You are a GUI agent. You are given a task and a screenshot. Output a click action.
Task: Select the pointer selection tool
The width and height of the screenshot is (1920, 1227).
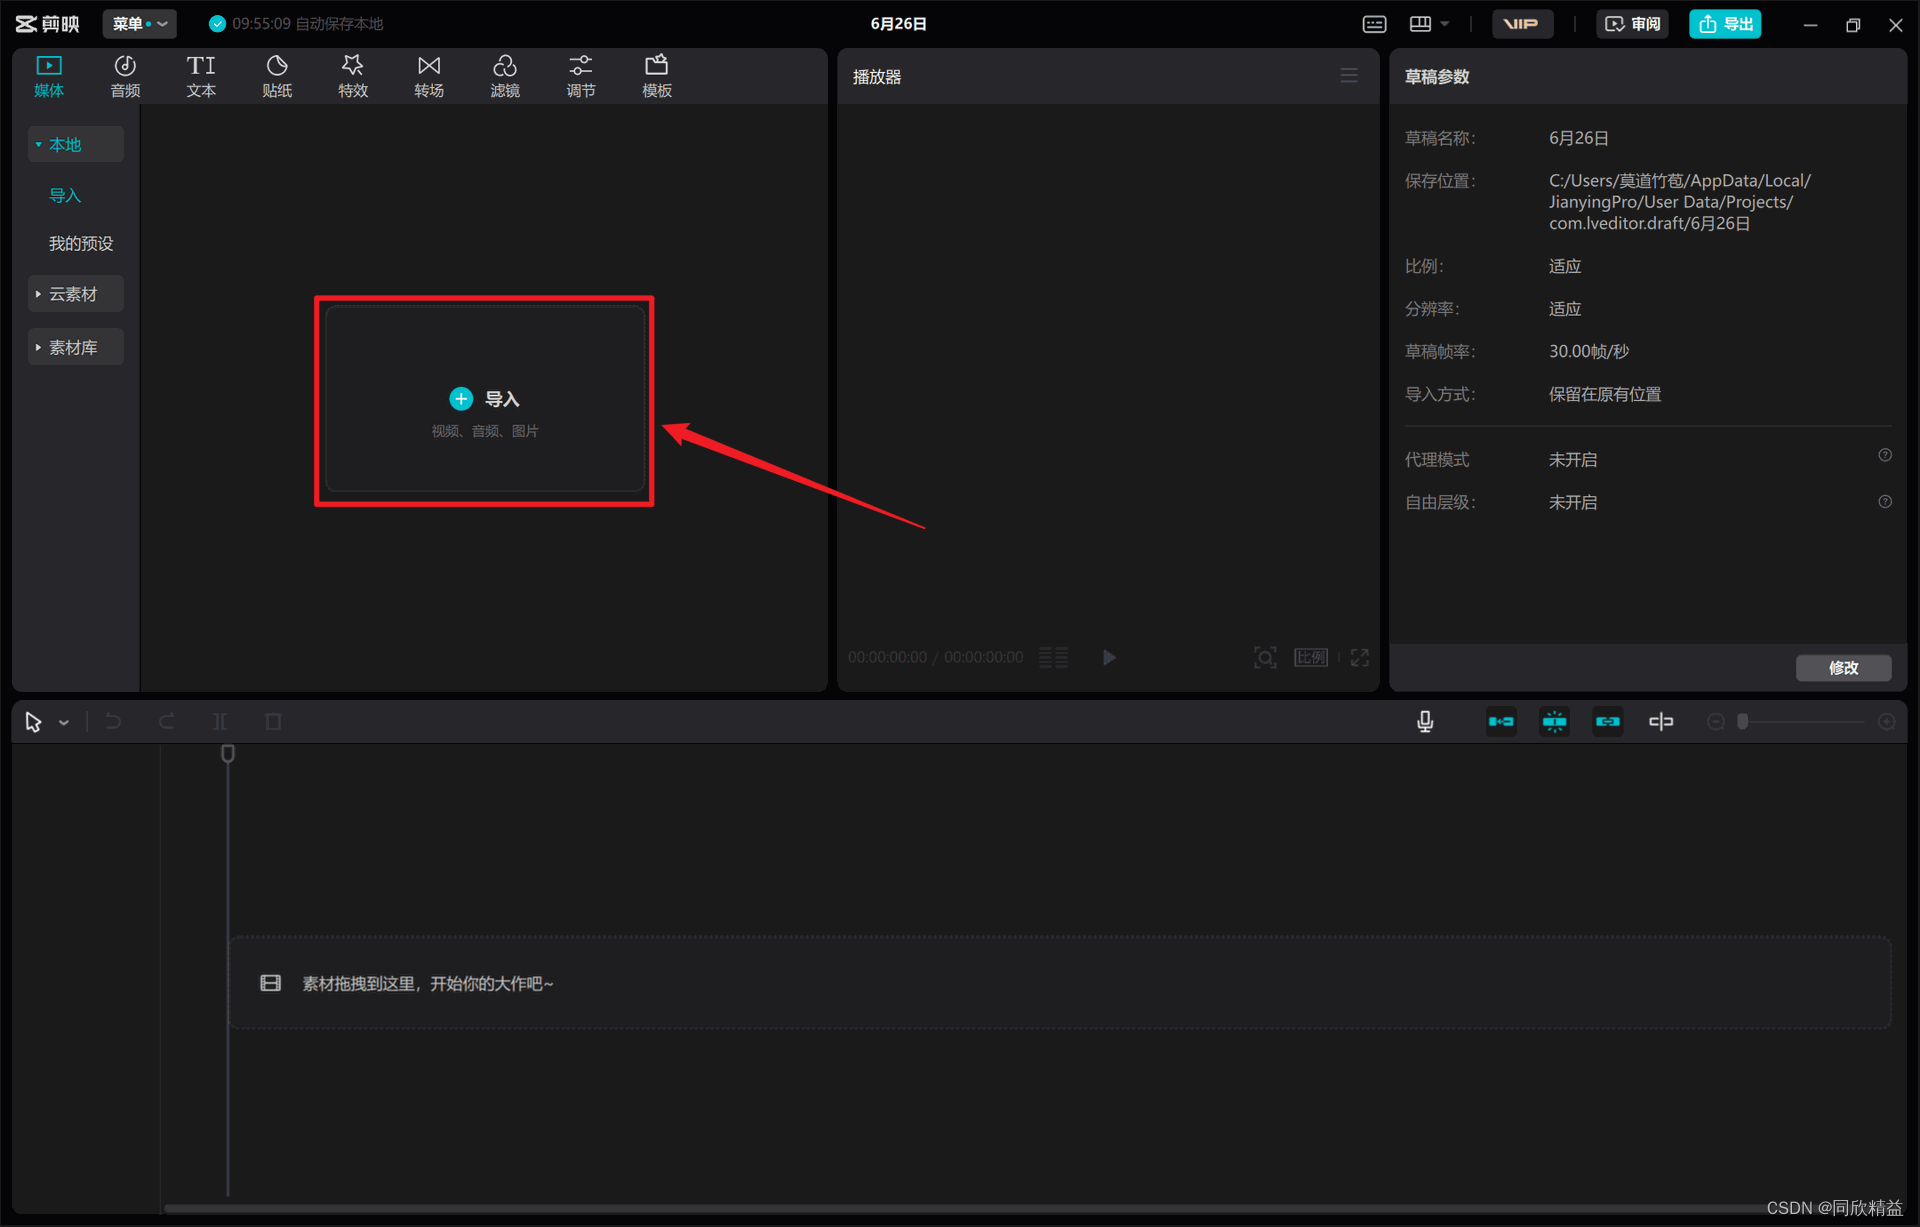click(33, 721)
